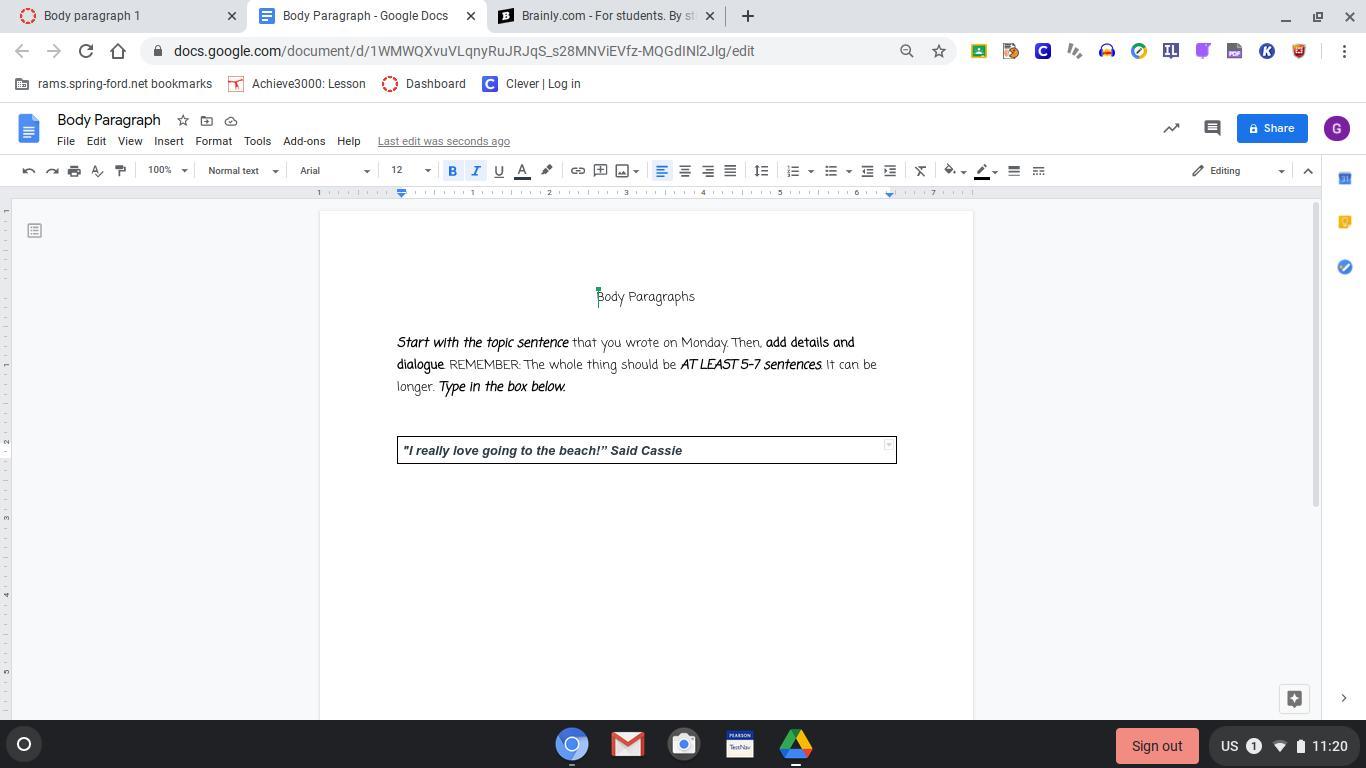Click the document title Body Paragraph
The image size is (1366, 768).
pos(109,120)
